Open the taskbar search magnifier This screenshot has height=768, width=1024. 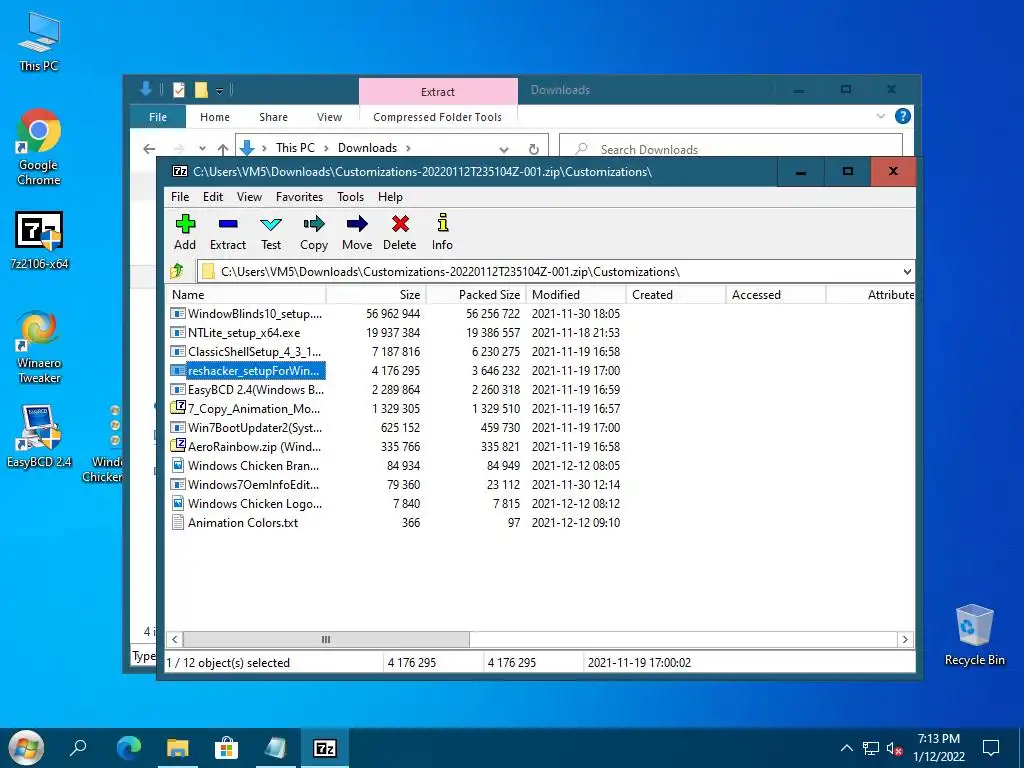(78, 748)
